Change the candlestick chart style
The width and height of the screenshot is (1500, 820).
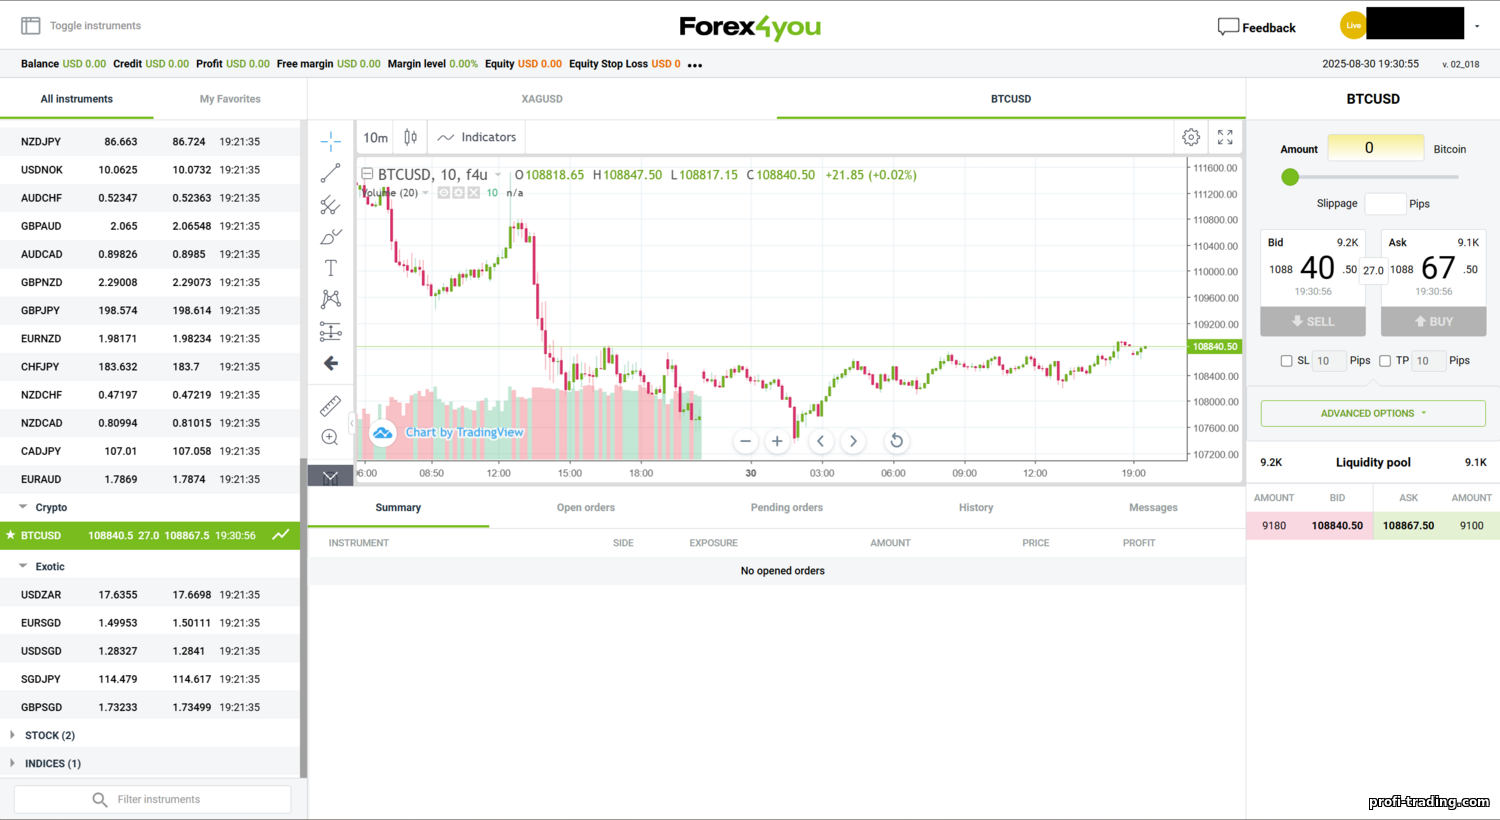[410, 137]
